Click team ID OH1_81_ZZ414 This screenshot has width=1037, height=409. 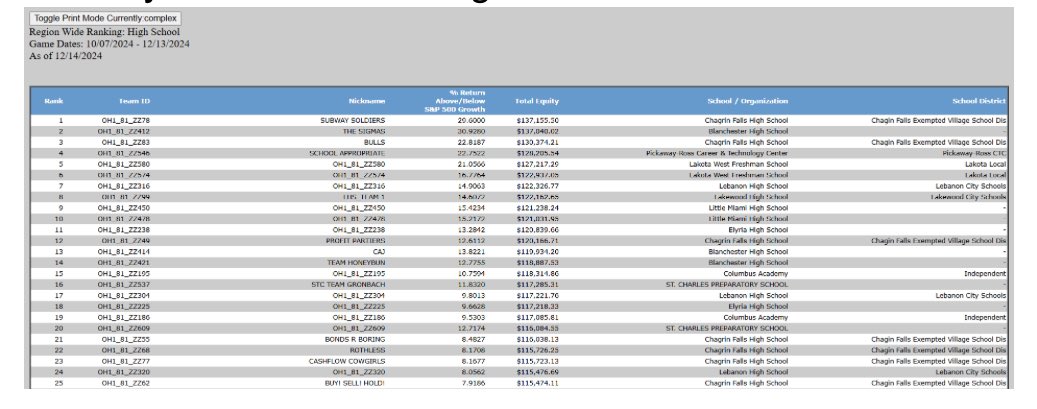point(124,251)
